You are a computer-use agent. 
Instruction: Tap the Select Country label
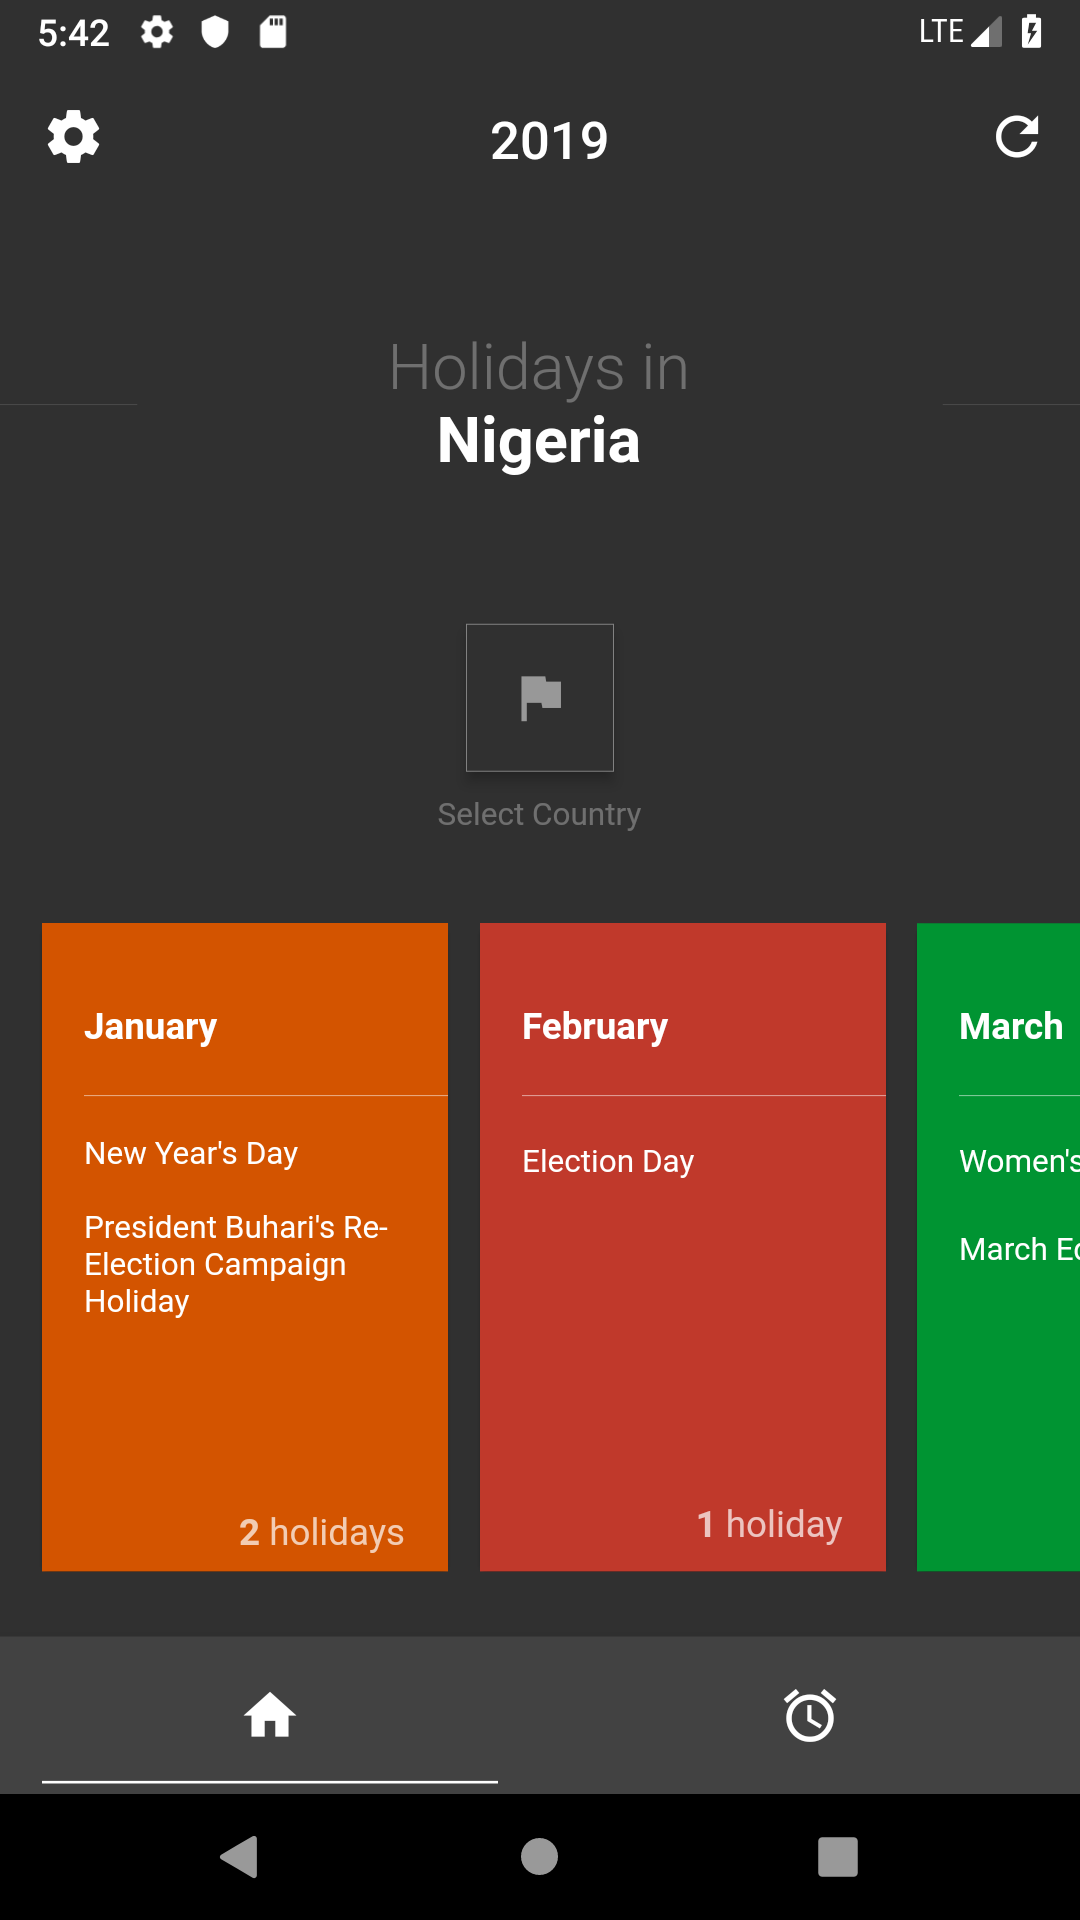539,814
